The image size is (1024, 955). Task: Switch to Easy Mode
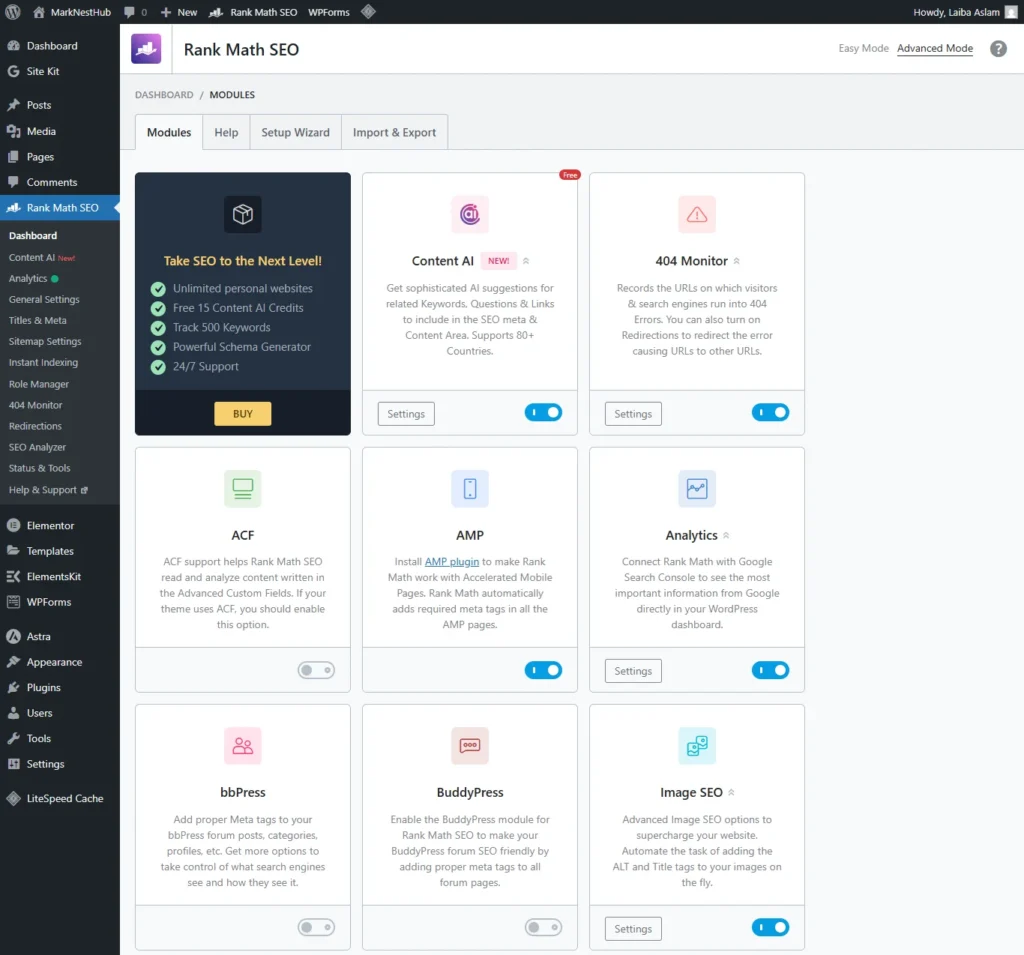coord(863,48)
